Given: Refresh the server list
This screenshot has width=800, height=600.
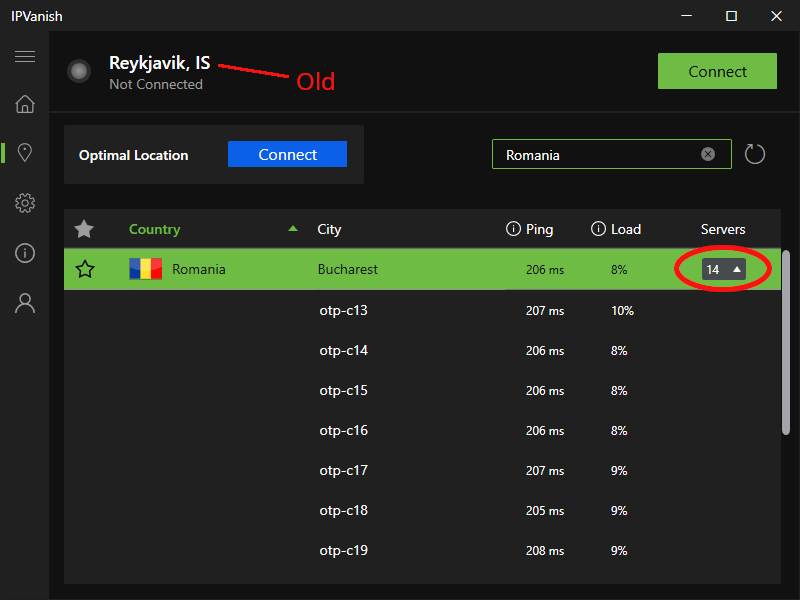Looking at the screenshot, I should (x=755, y=154).
